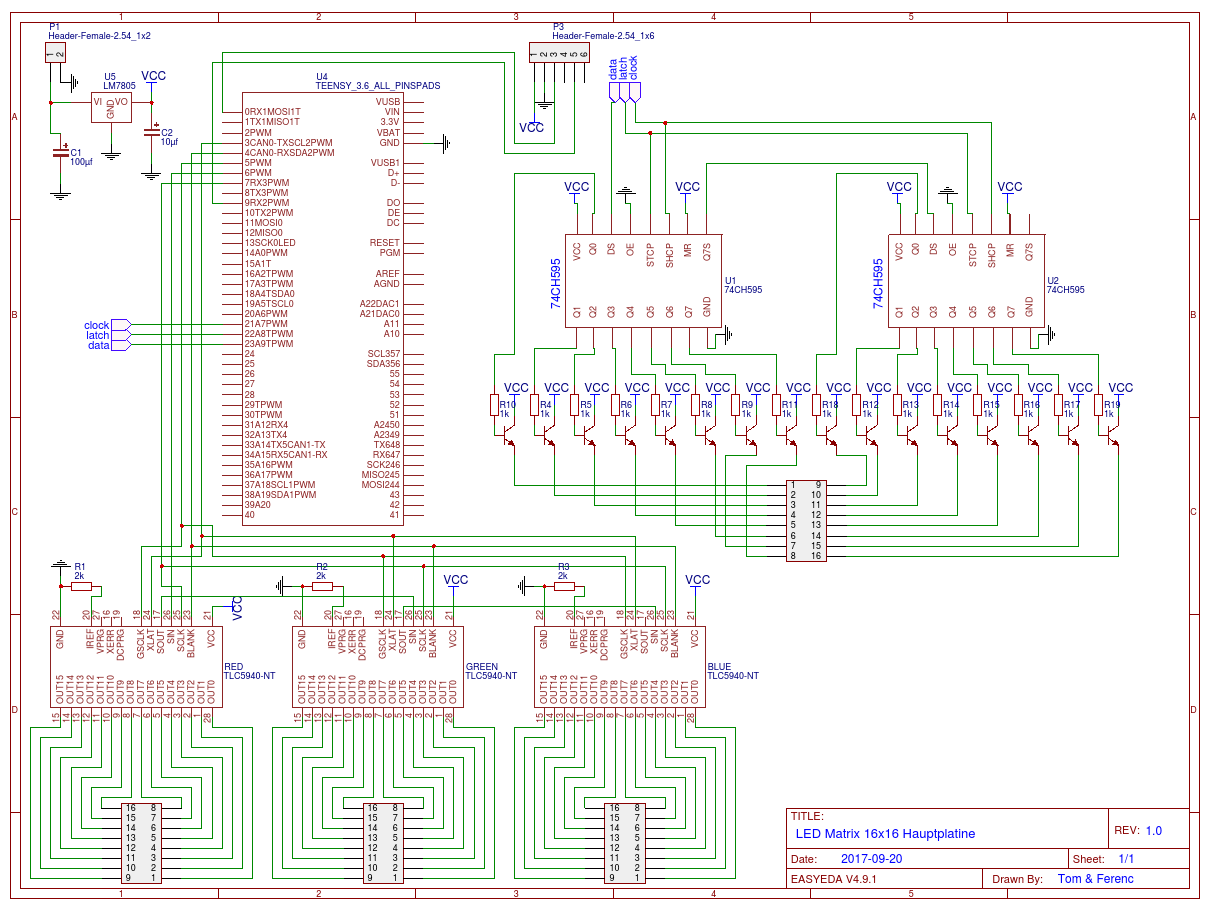1212x909 pixels.
Task: Select resistor R18 1k
Action: [x=817, y=405]
